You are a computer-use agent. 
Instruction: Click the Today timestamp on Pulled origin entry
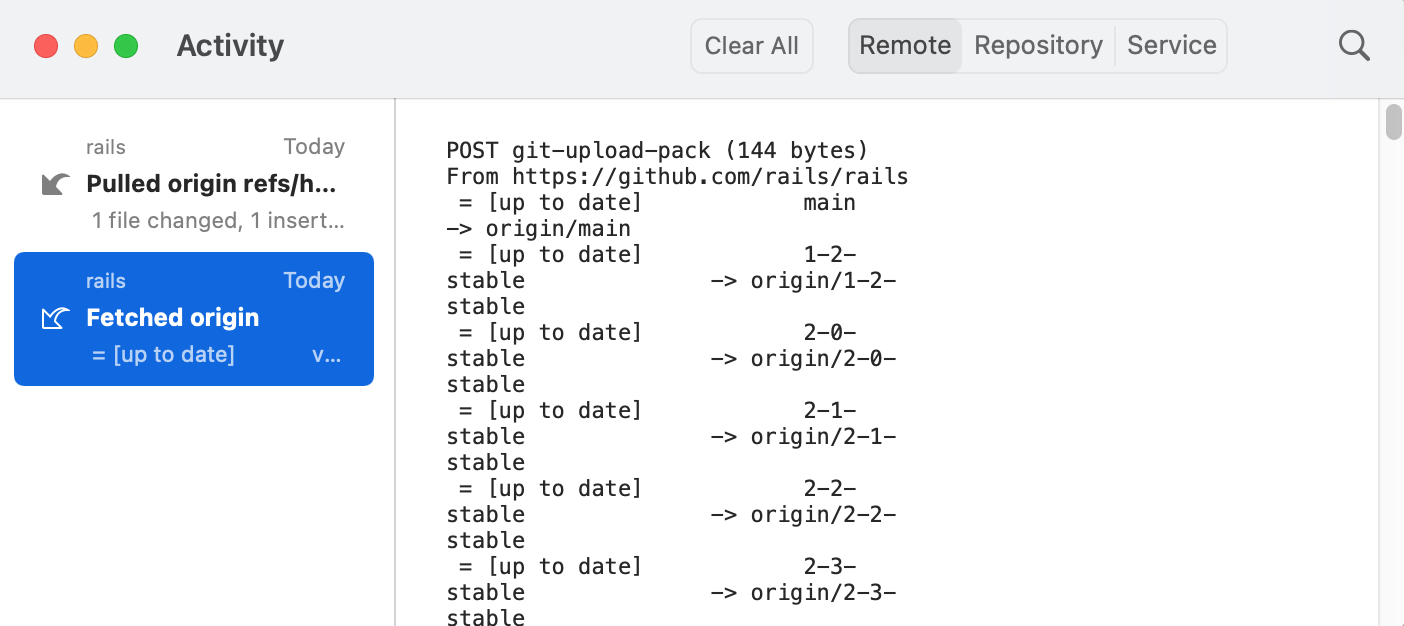[314, 147]
